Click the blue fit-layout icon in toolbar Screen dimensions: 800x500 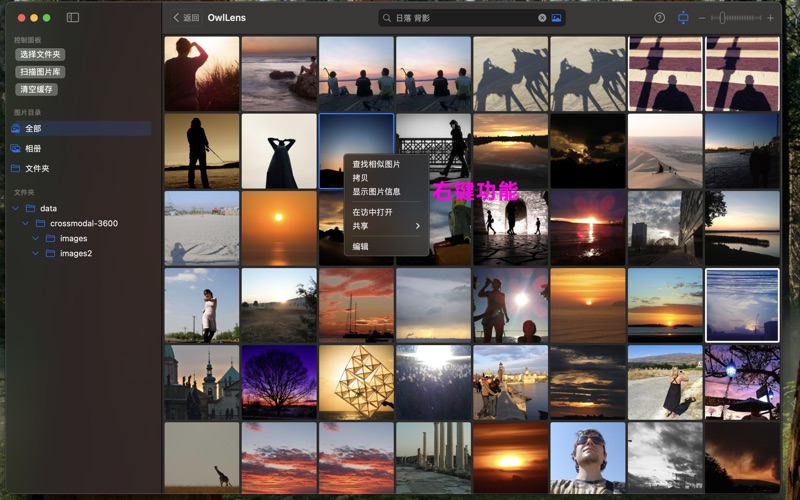point(683,18)
